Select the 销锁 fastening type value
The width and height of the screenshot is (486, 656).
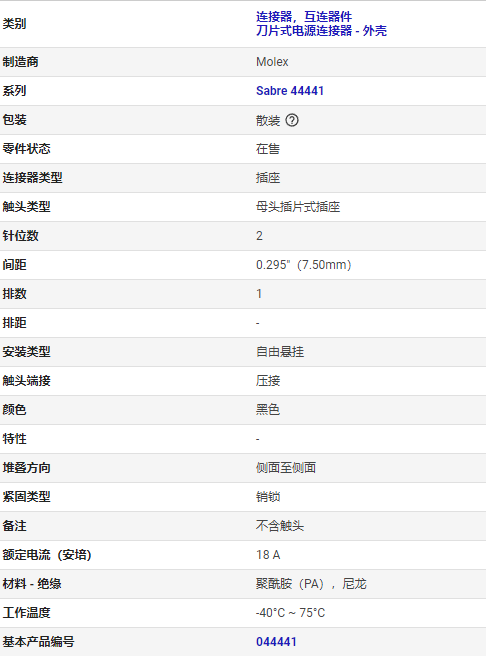point(268,497)
